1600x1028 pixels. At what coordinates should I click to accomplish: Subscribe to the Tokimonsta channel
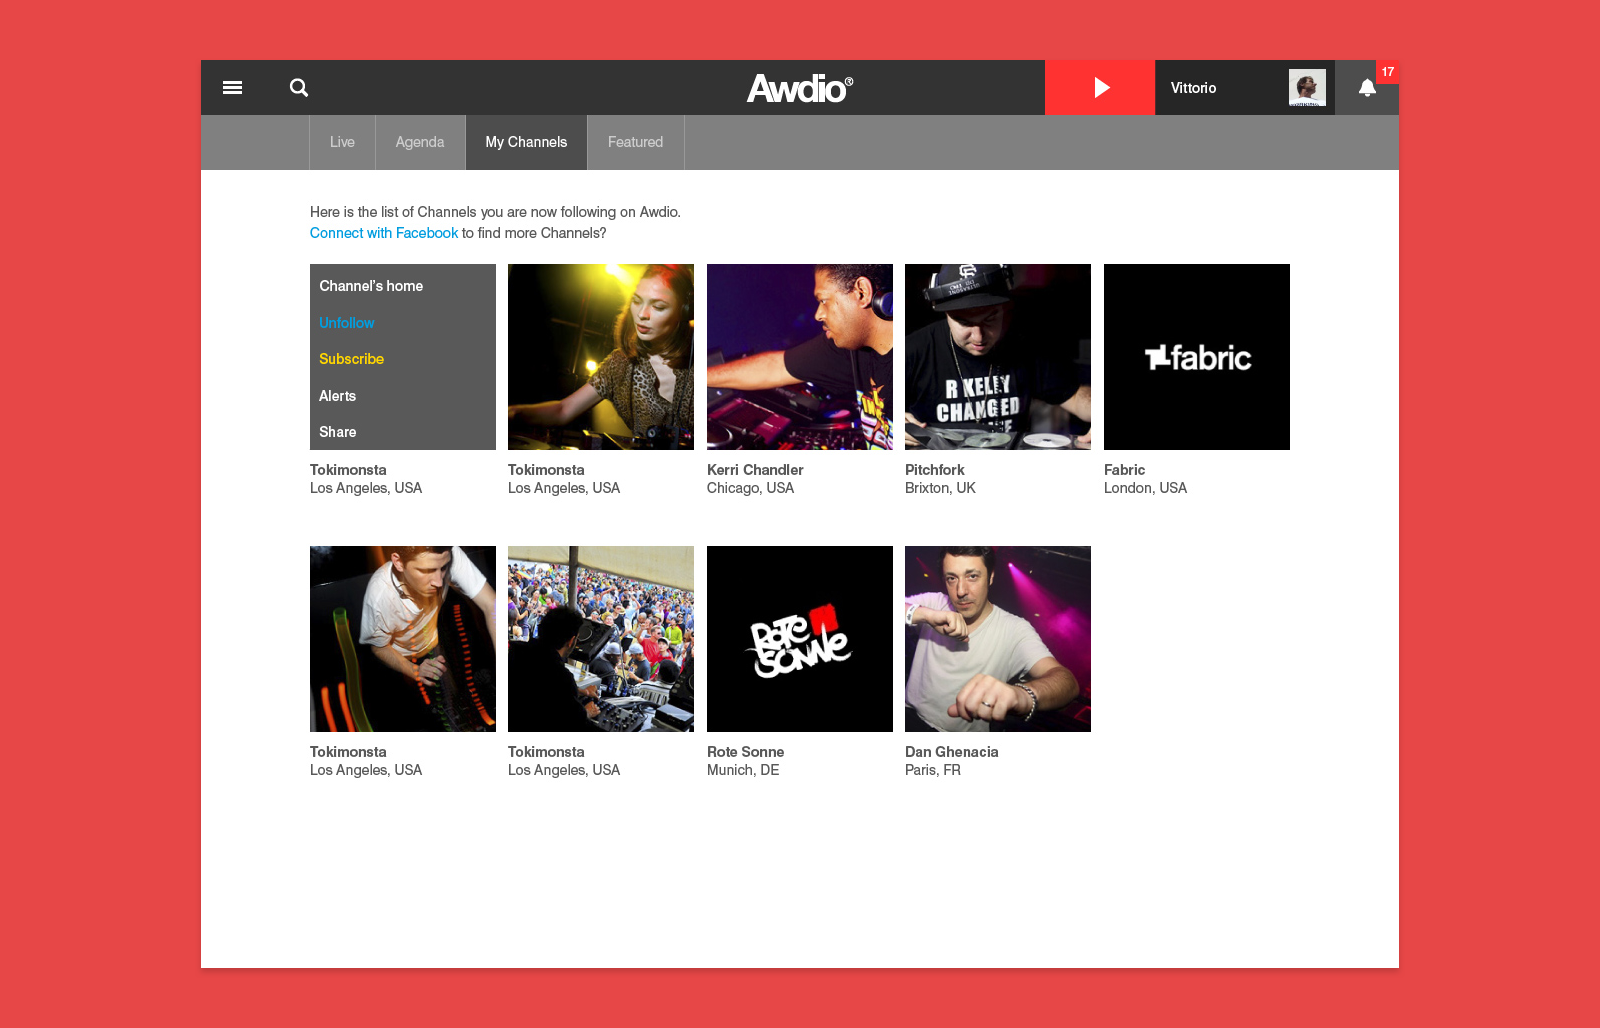(x=352, y=359)
